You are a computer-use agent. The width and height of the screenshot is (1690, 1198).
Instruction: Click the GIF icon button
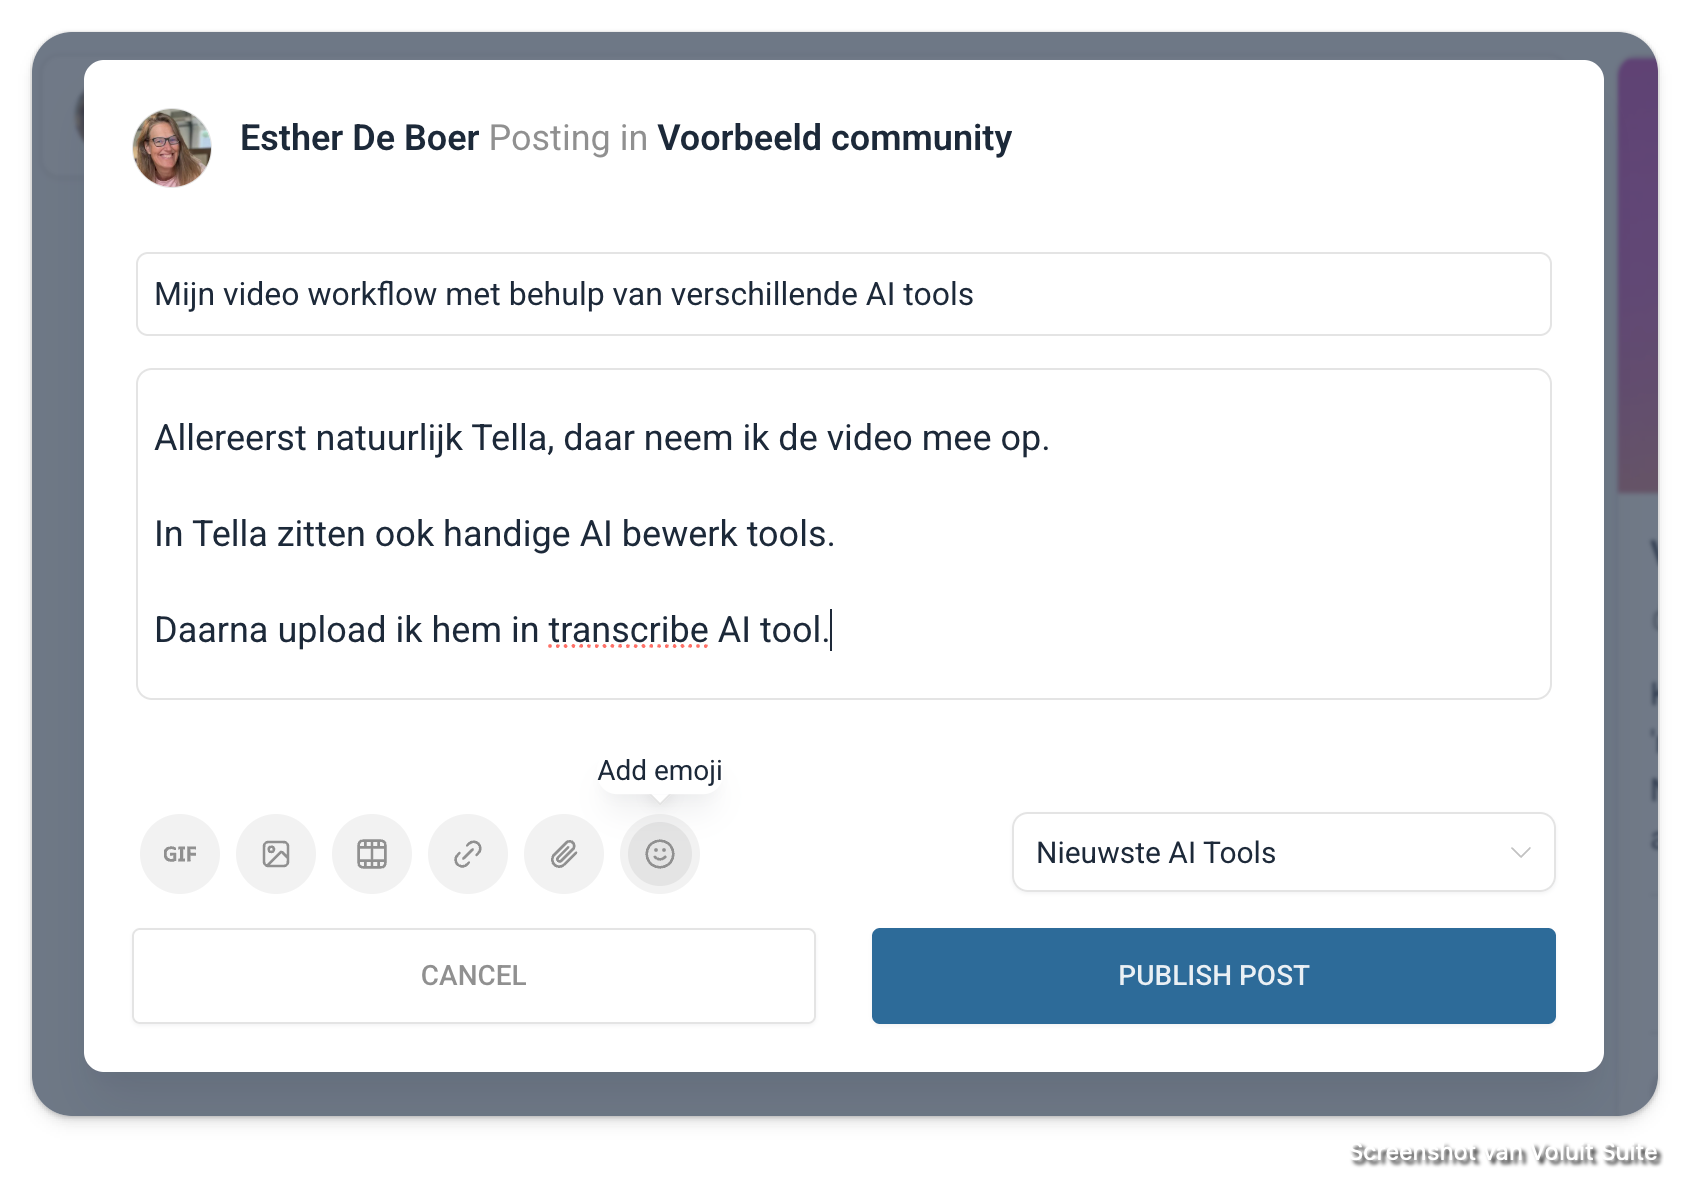(x=180, y=854)
